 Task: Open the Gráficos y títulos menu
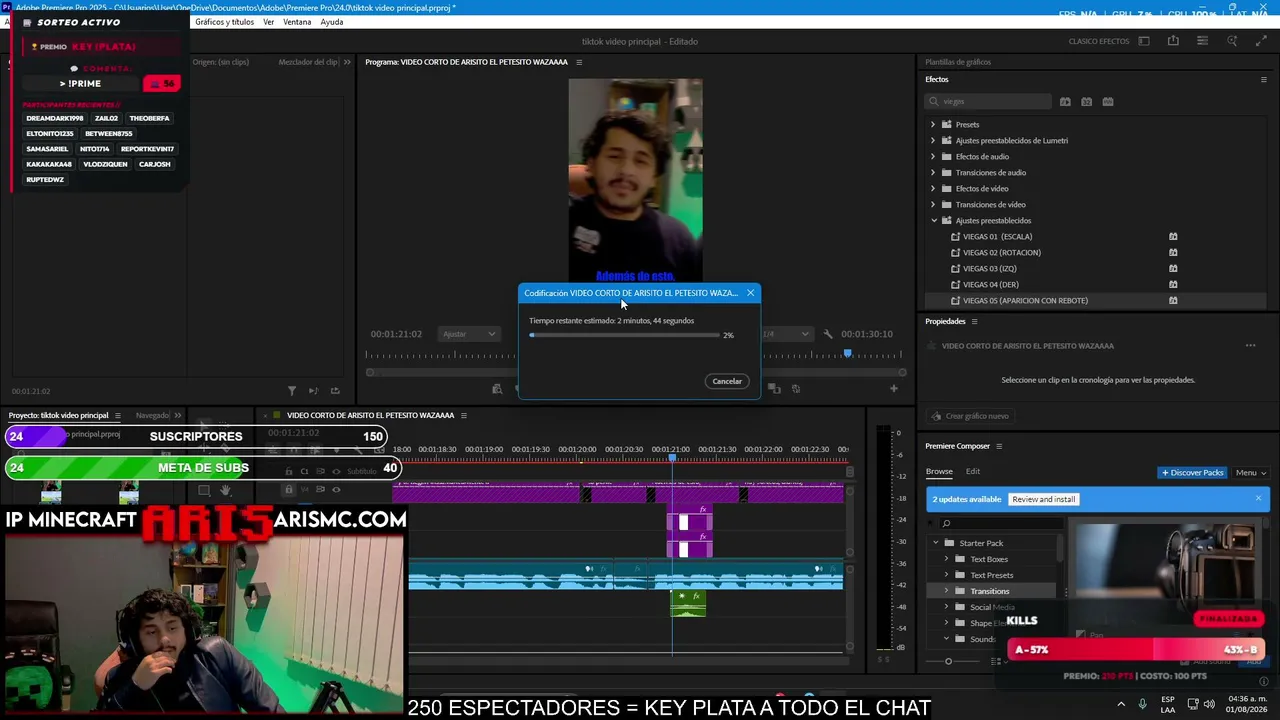pyautogui.click(x=224, y=22)
